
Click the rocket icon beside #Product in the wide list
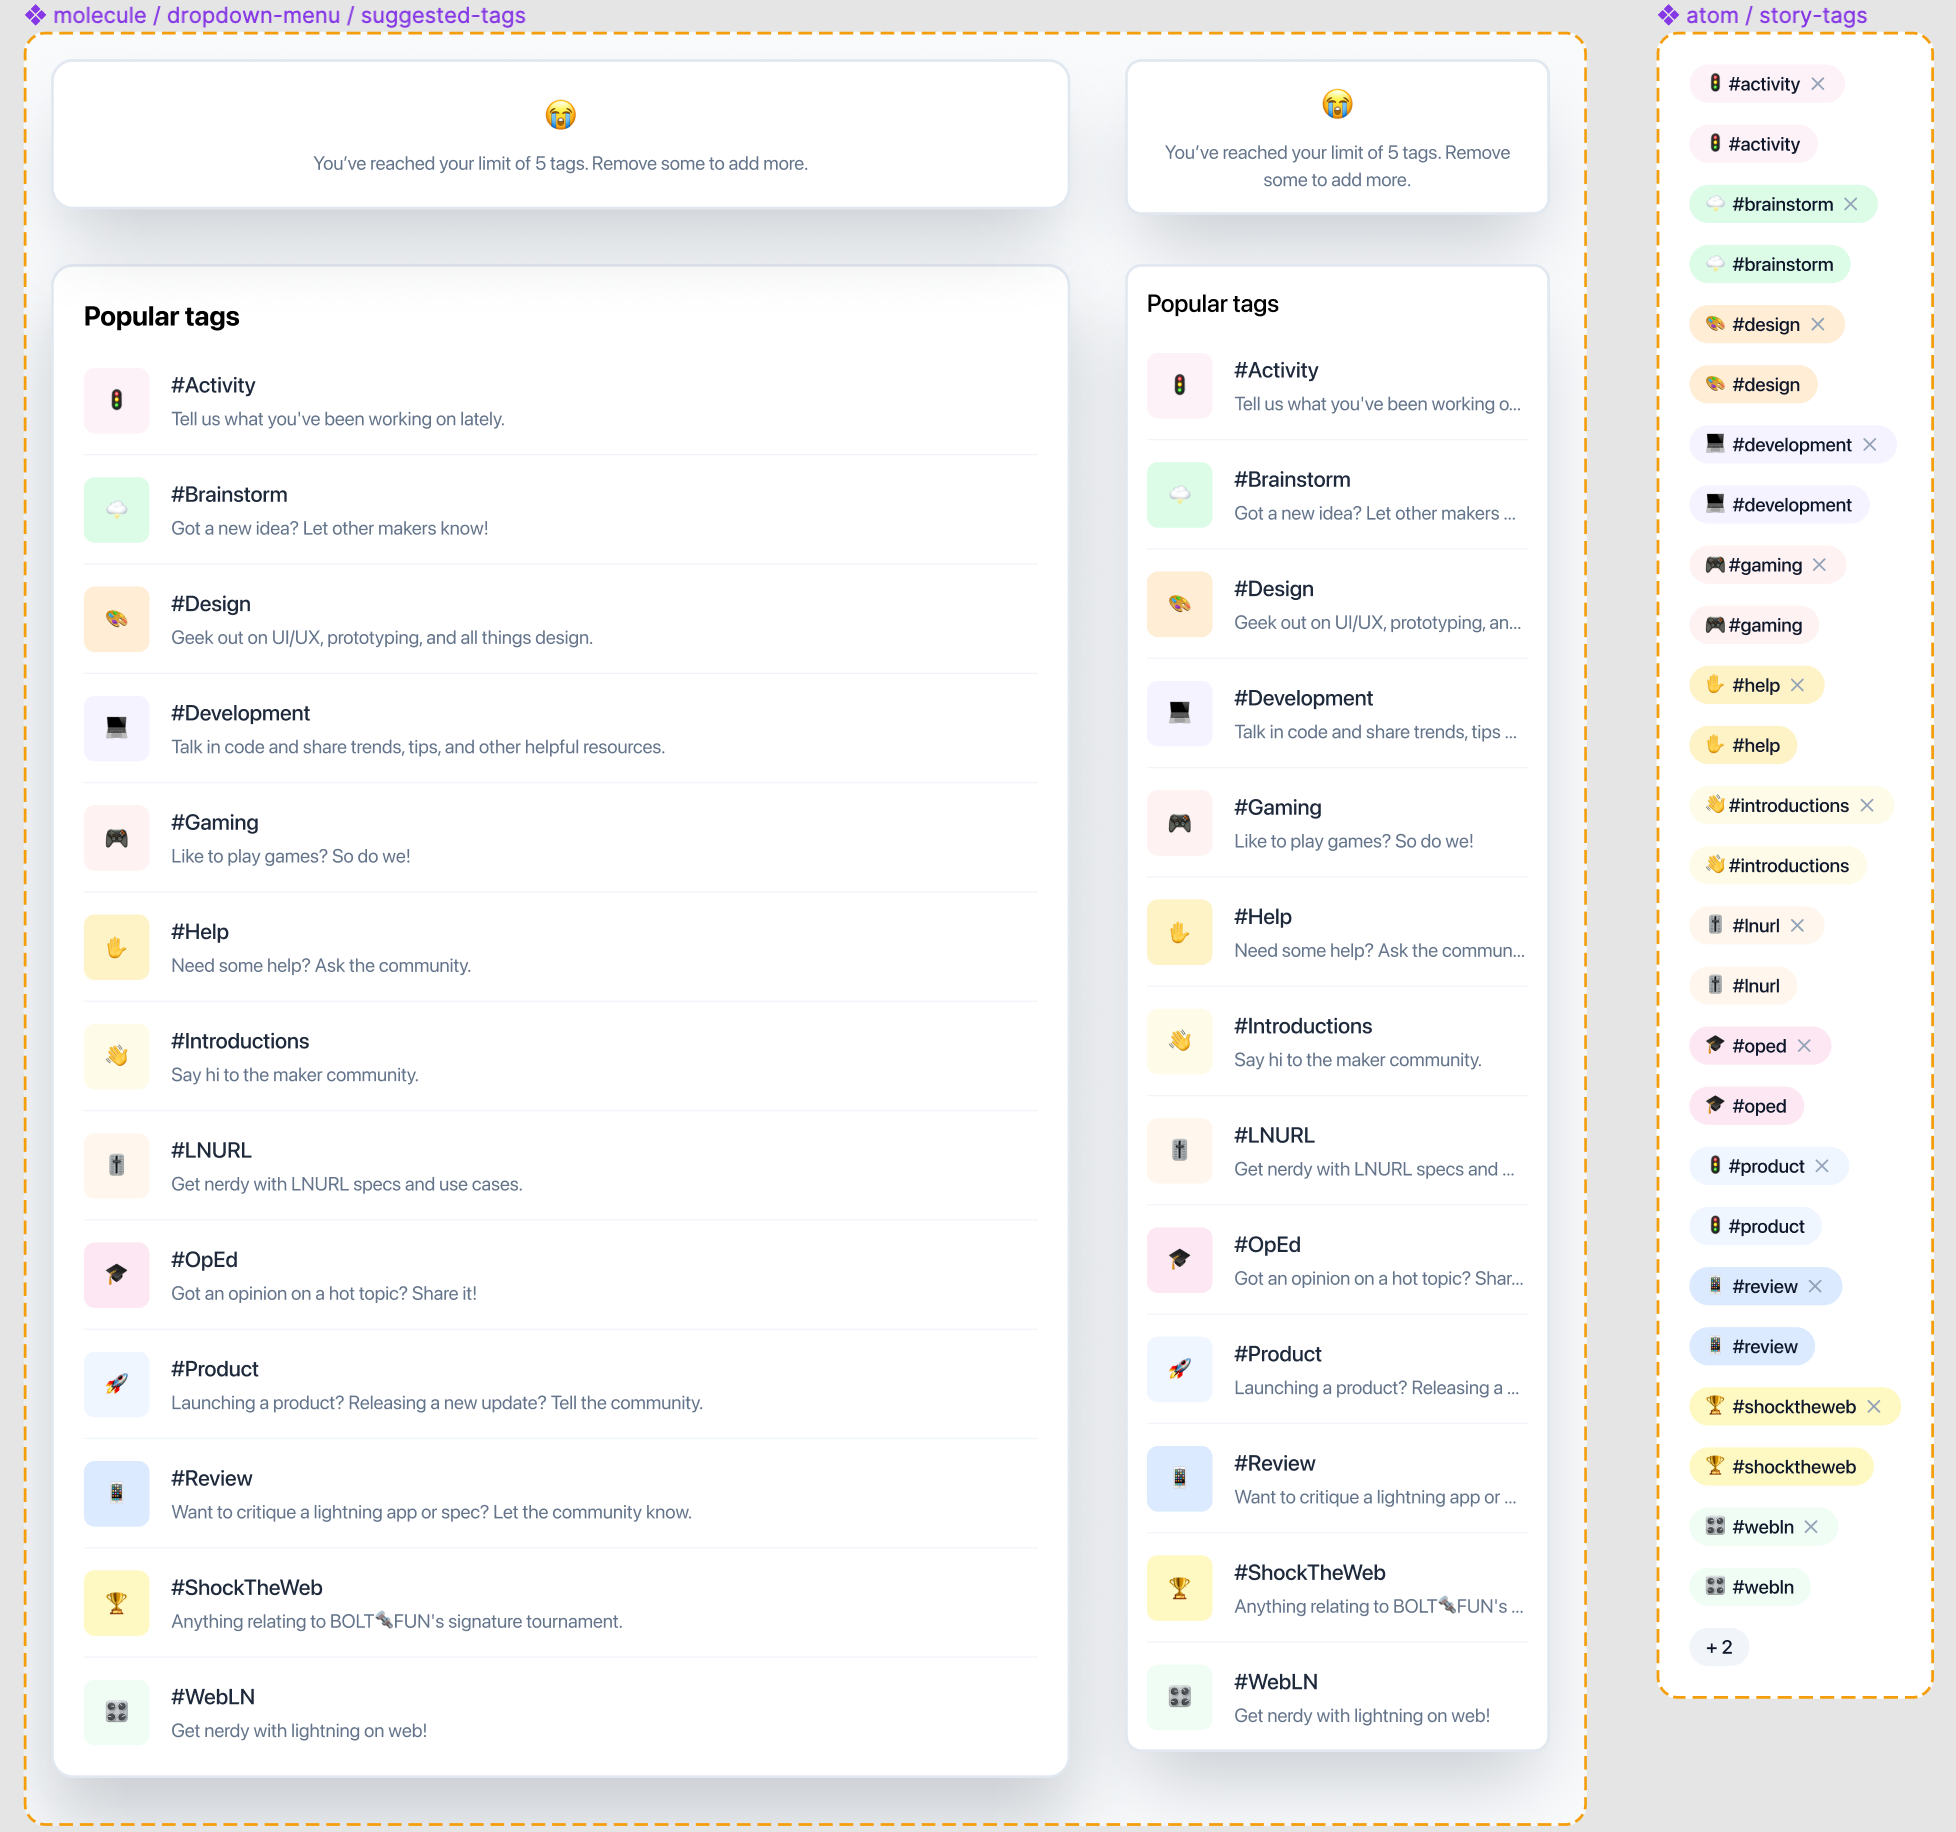(117, 1384)
